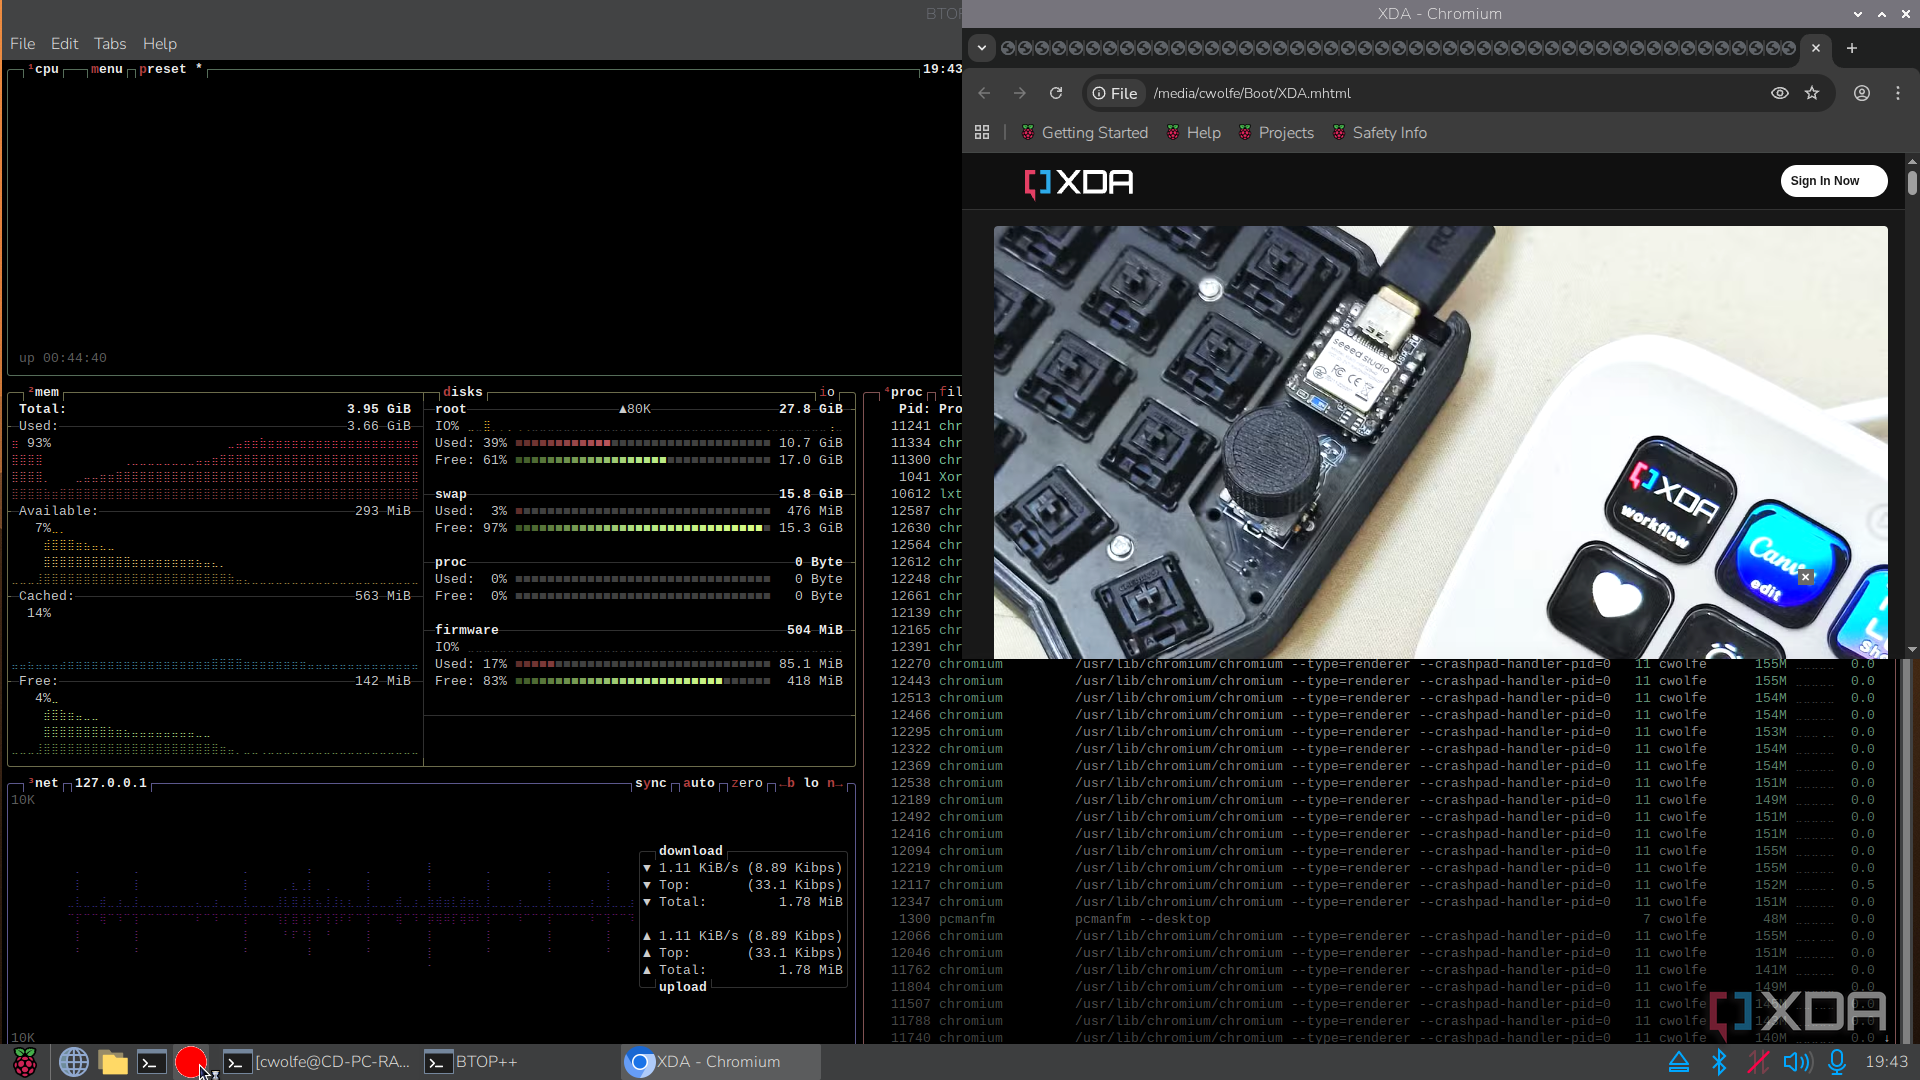Open the Projects bookmark
Image resolution: width=1920 pixels, height=1080 pixels.
pyautogui.click(x=1276, y=133)
